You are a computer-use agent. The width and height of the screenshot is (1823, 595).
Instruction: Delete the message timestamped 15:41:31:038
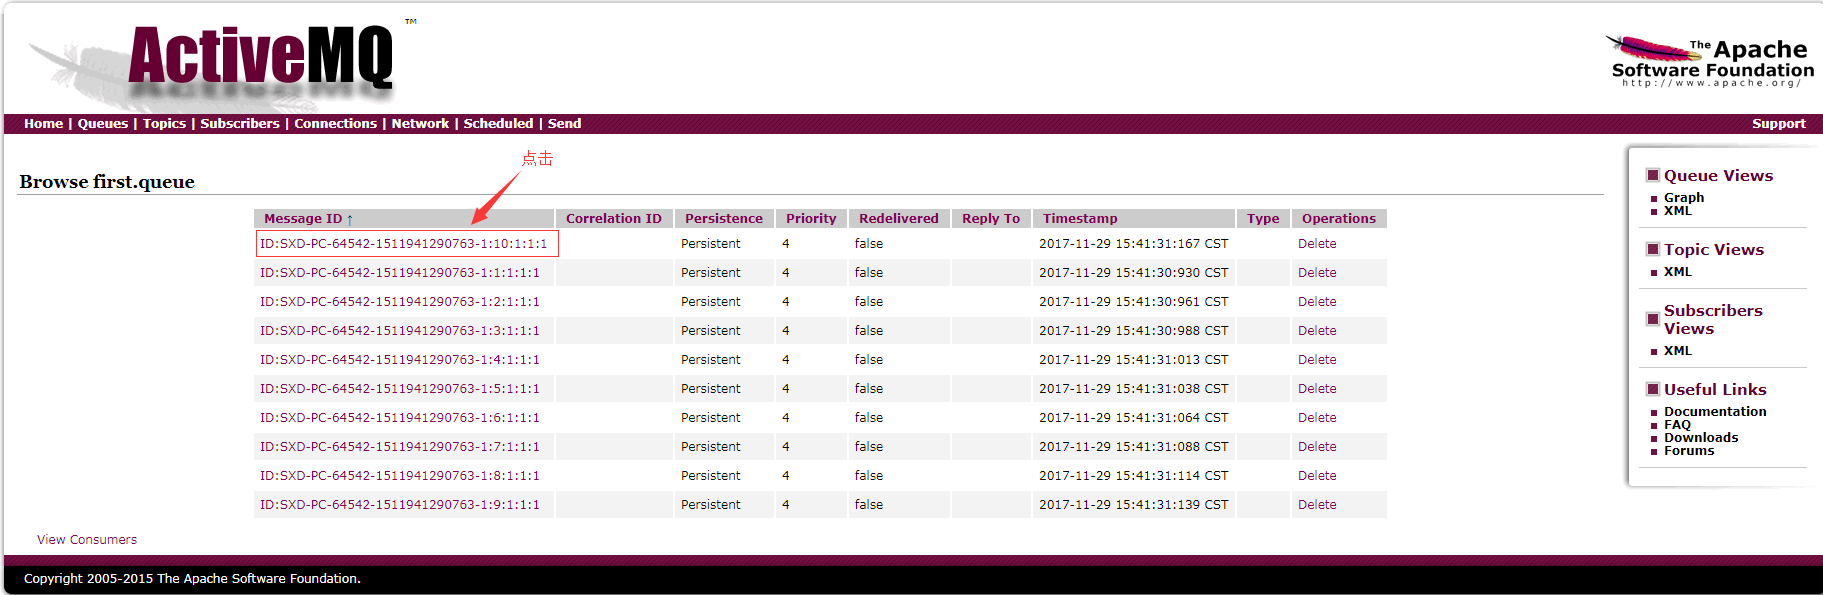pos(1317,388)
